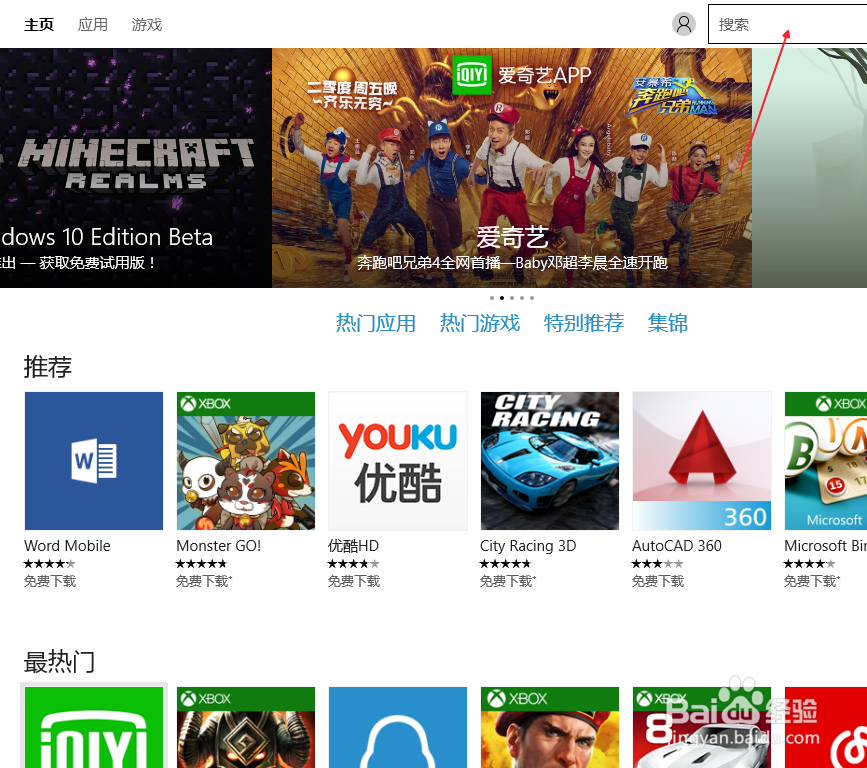The image size is (867, 768).
Task: Open the QQ penguin app tile
Action: [x=398, y=727]
